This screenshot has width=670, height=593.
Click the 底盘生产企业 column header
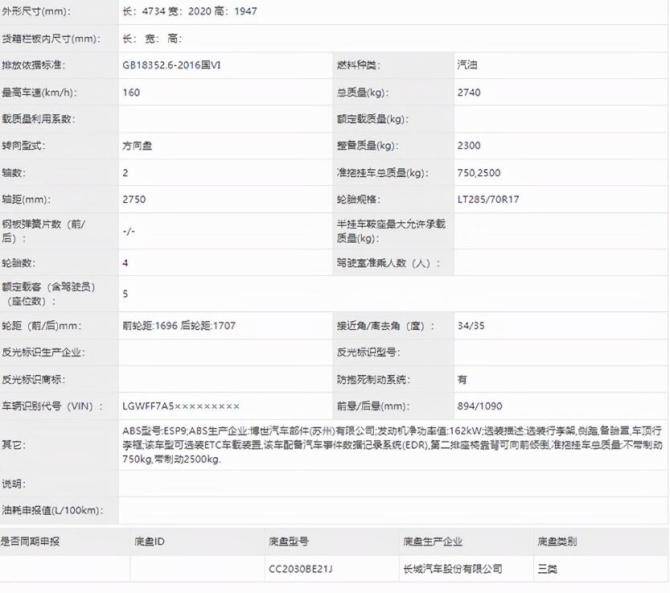pyautogui.click(x=432, y=542)
